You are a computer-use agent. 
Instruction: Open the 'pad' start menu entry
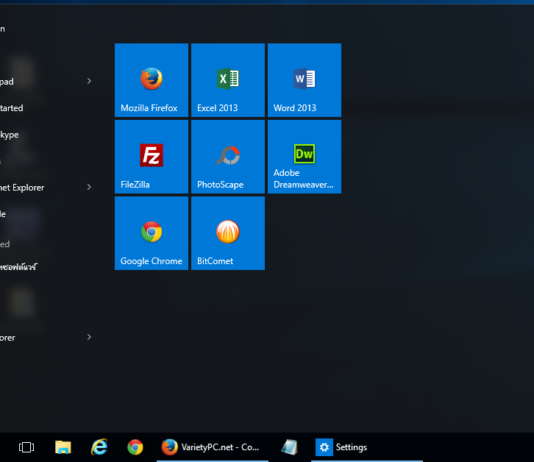tap(7, 82)
